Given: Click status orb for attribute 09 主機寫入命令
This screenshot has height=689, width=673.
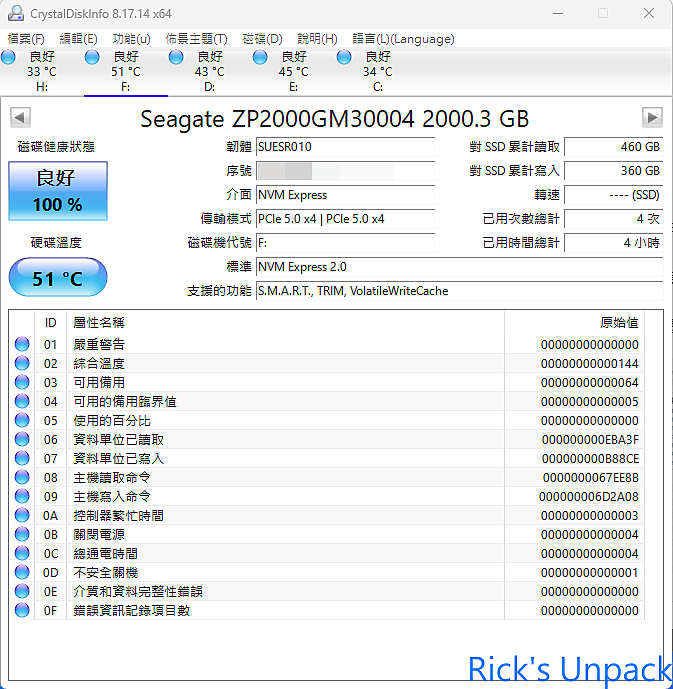Looking at the screenshot, I should pos(22,496).
